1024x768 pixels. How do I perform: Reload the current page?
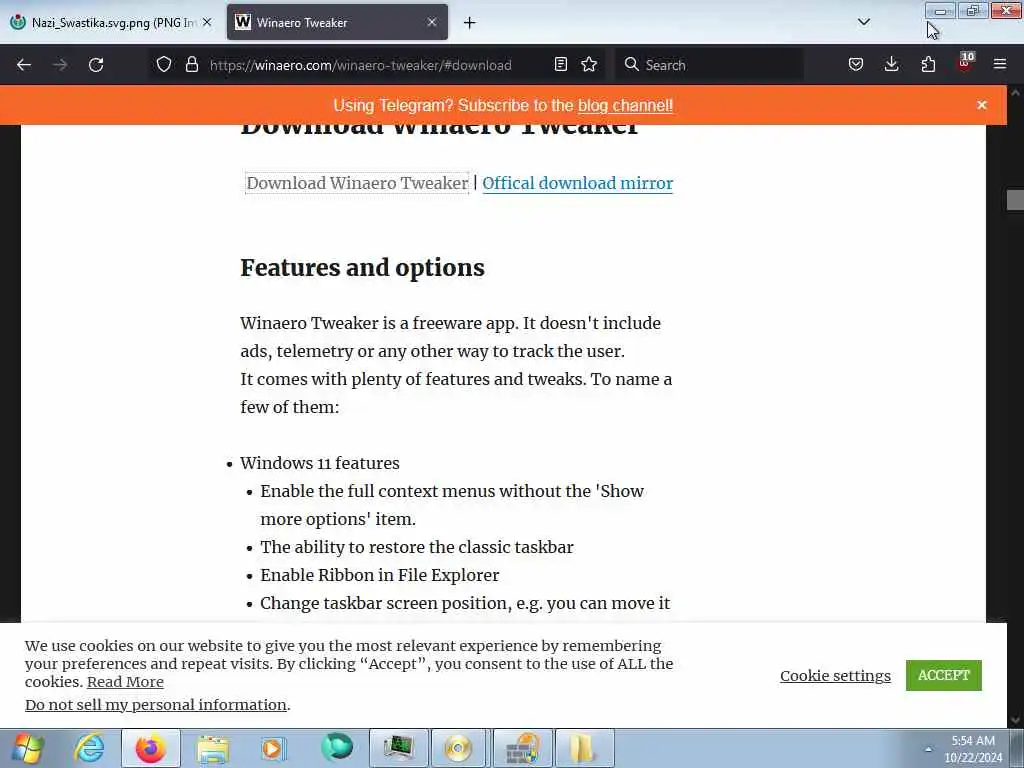click(x=96, y=65)
